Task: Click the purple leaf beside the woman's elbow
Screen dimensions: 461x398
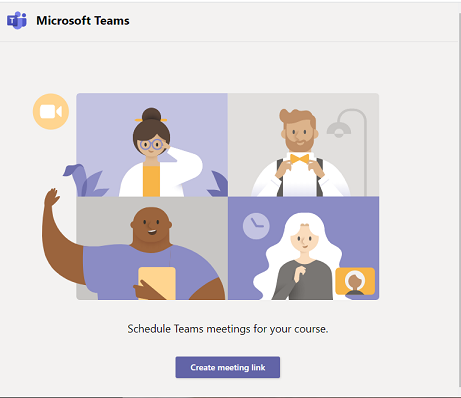Action: pos(218,183)
